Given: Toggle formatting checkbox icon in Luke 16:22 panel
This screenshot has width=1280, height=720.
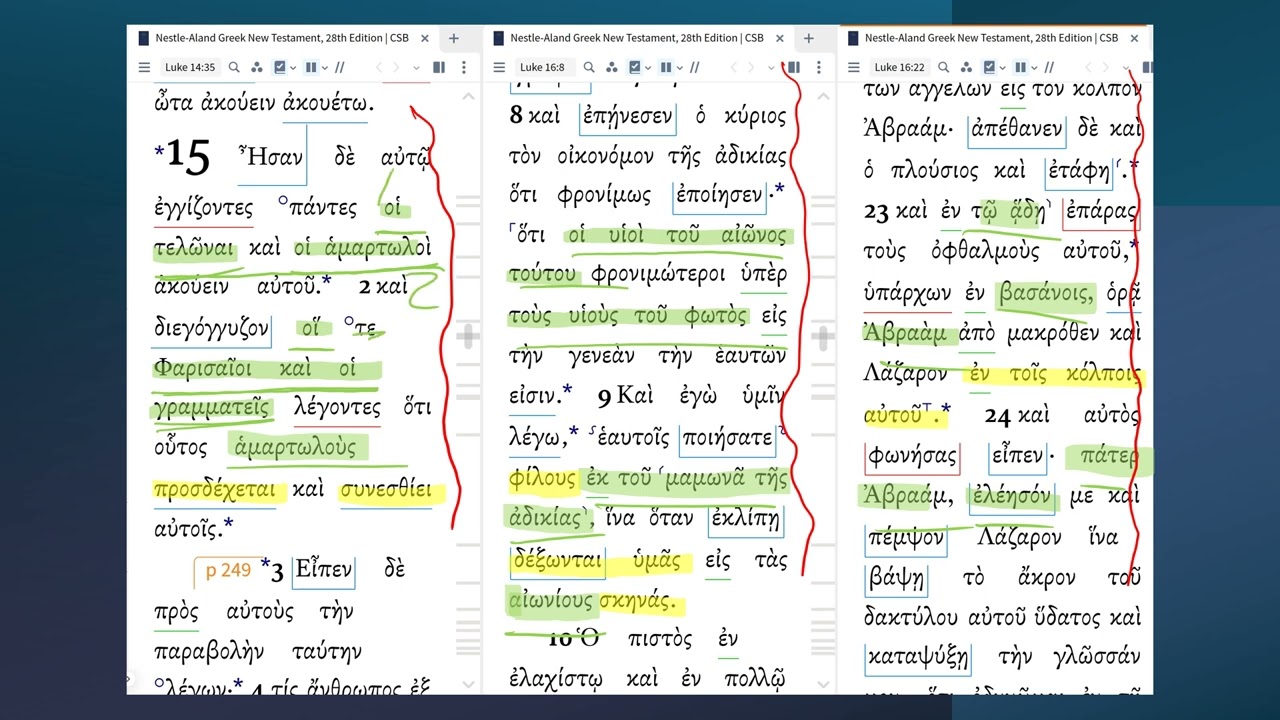Looking at the screenshot, I should point(989,67).
